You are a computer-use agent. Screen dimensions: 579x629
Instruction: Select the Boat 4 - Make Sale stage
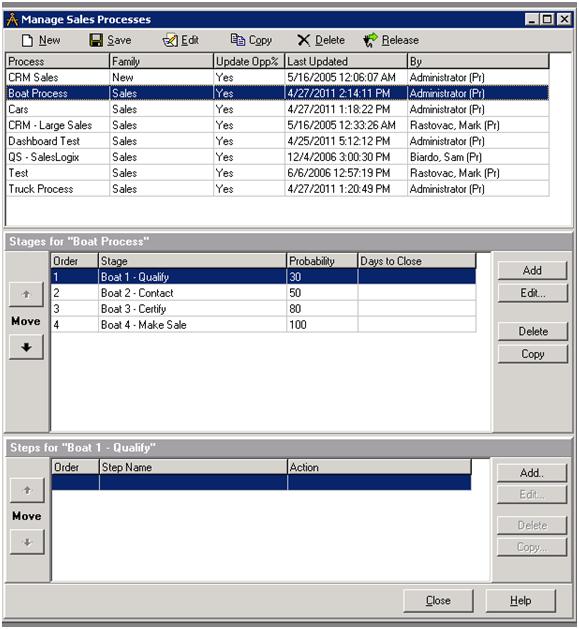pos(263,325)
